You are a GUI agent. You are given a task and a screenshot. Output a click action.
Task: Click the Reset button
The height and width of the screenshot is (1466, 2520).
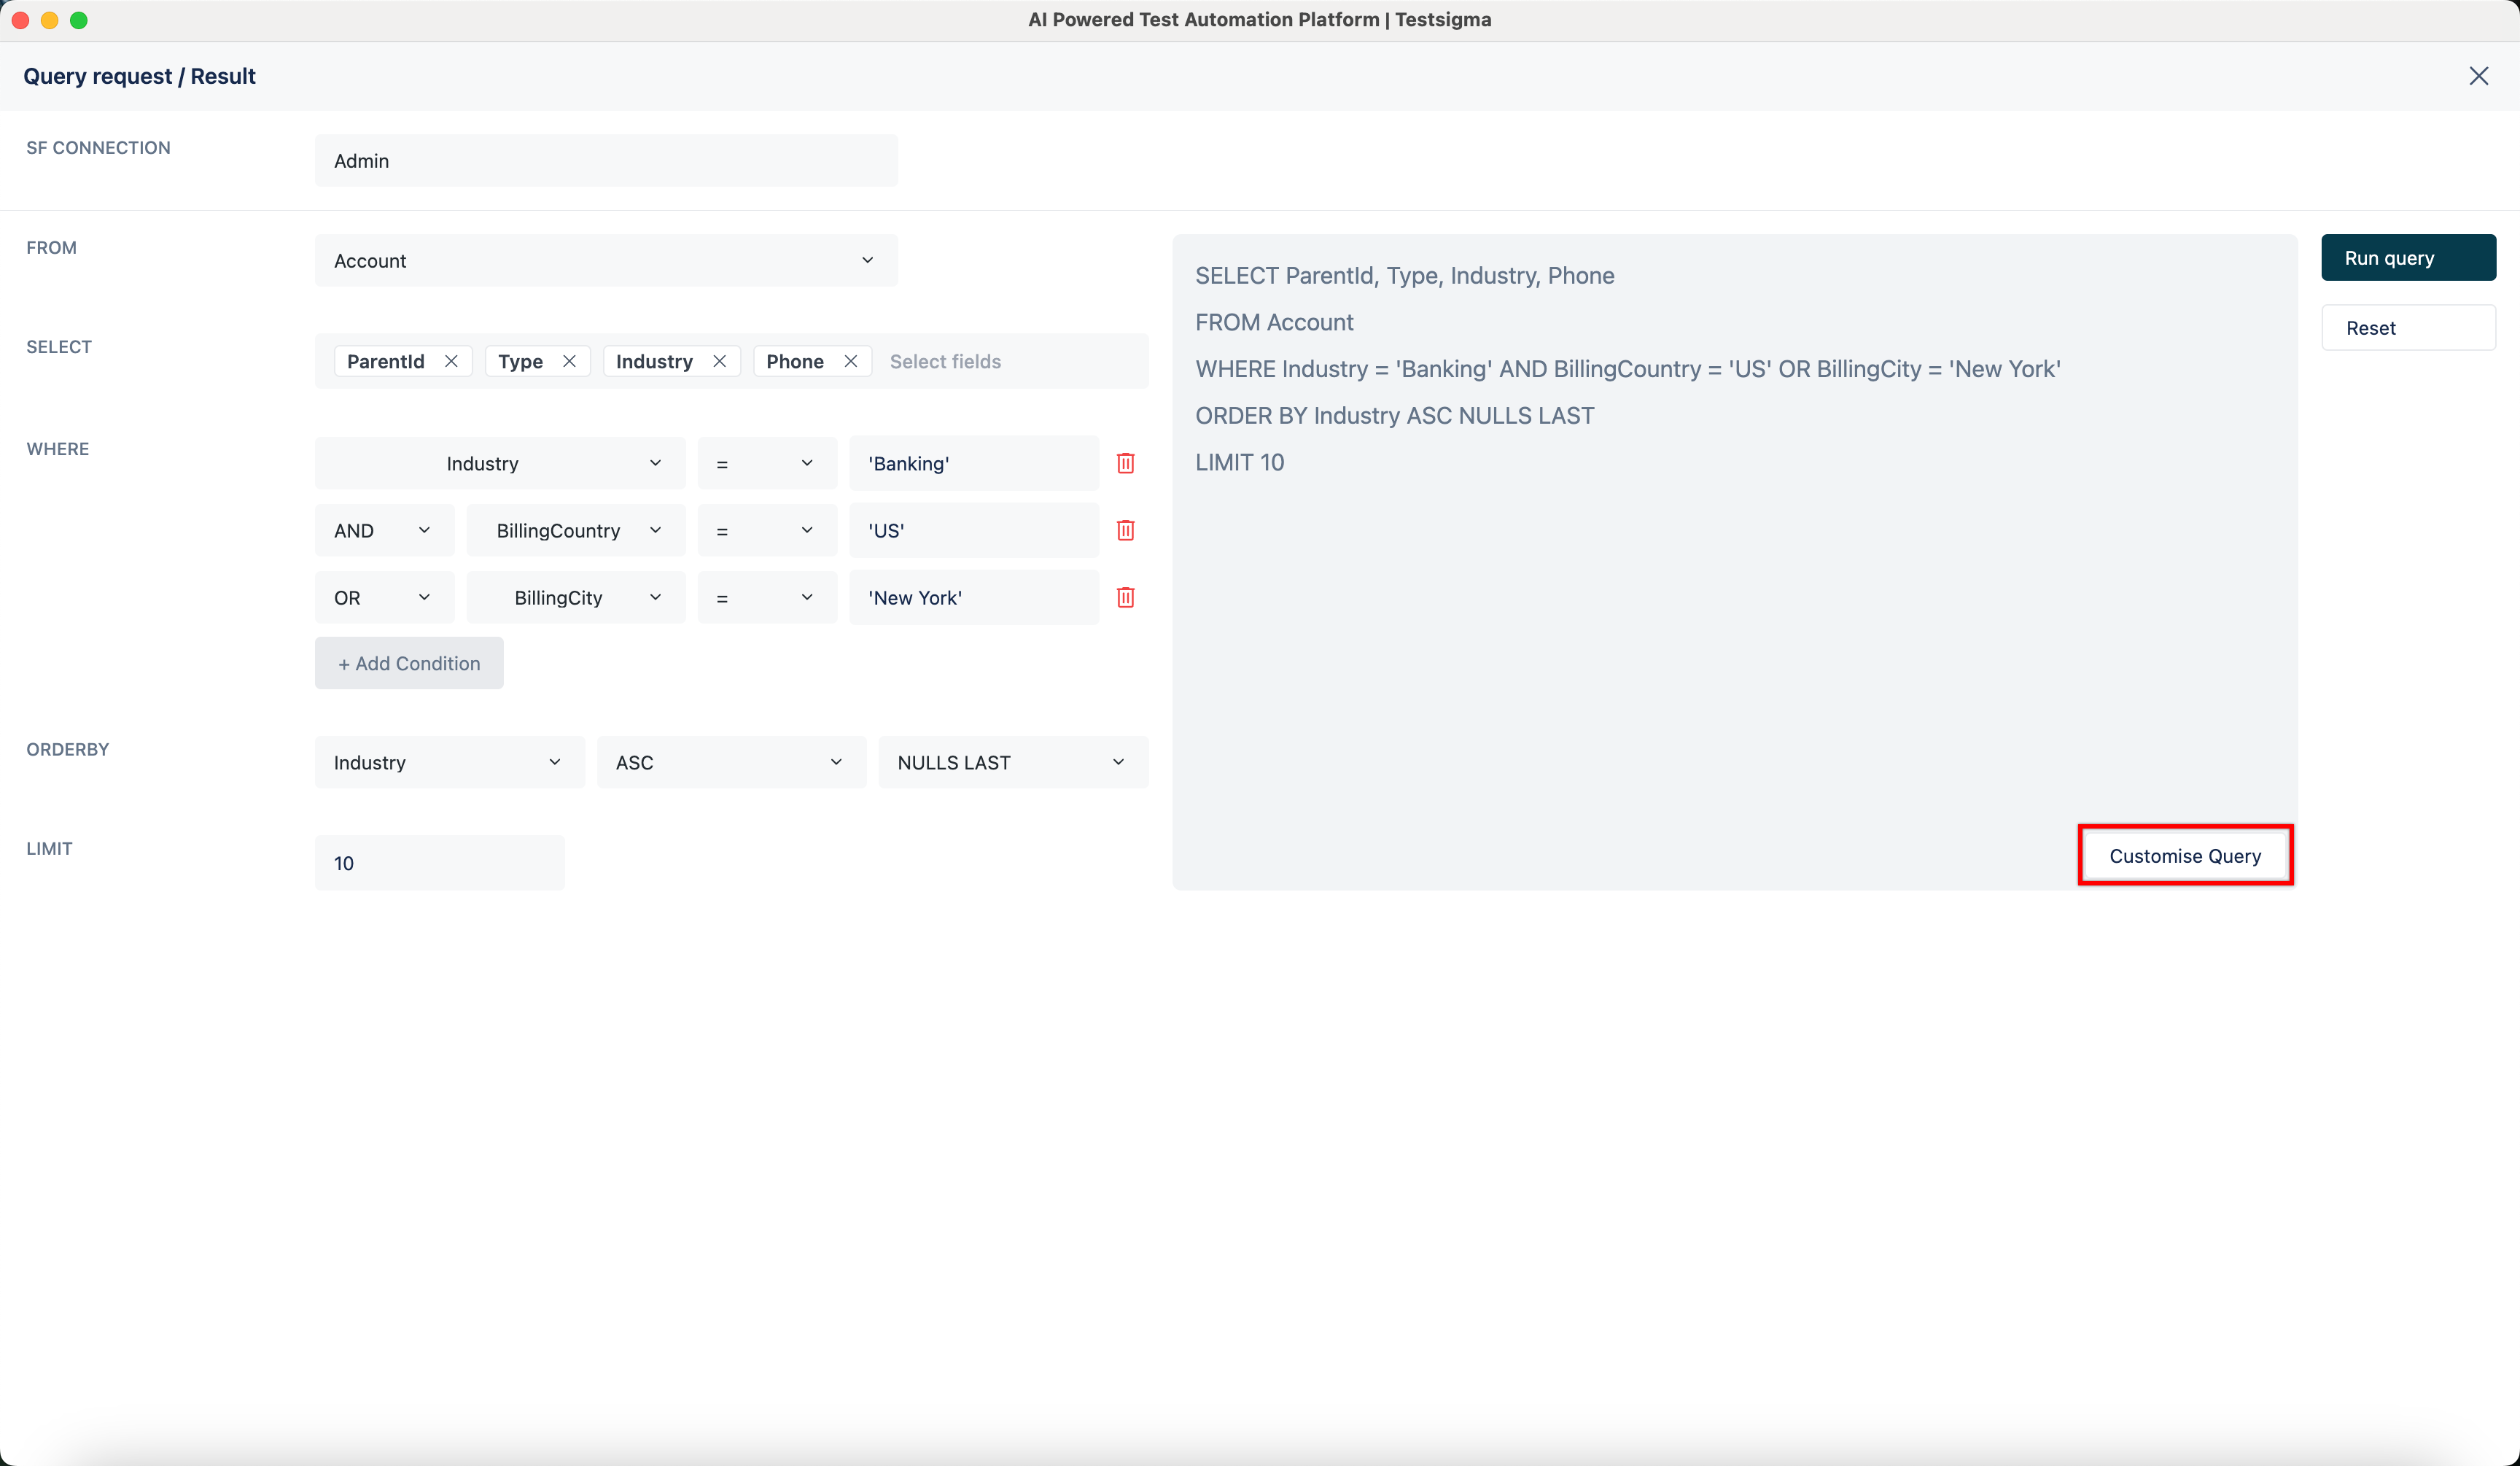click(2408, 327)
